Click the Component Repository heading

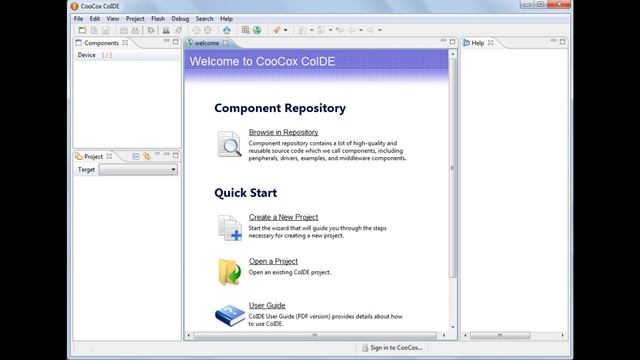tap(280, 108)
